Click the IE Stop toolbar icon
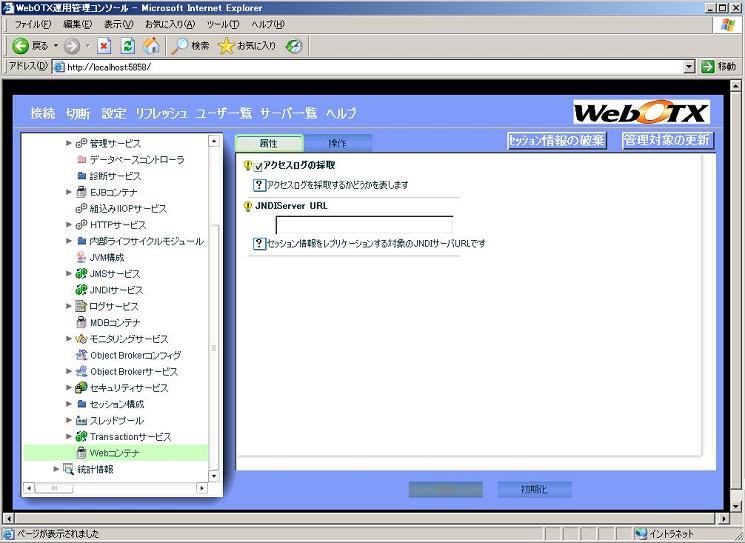This screenshot has width=745, height=543. coord(104,46)
